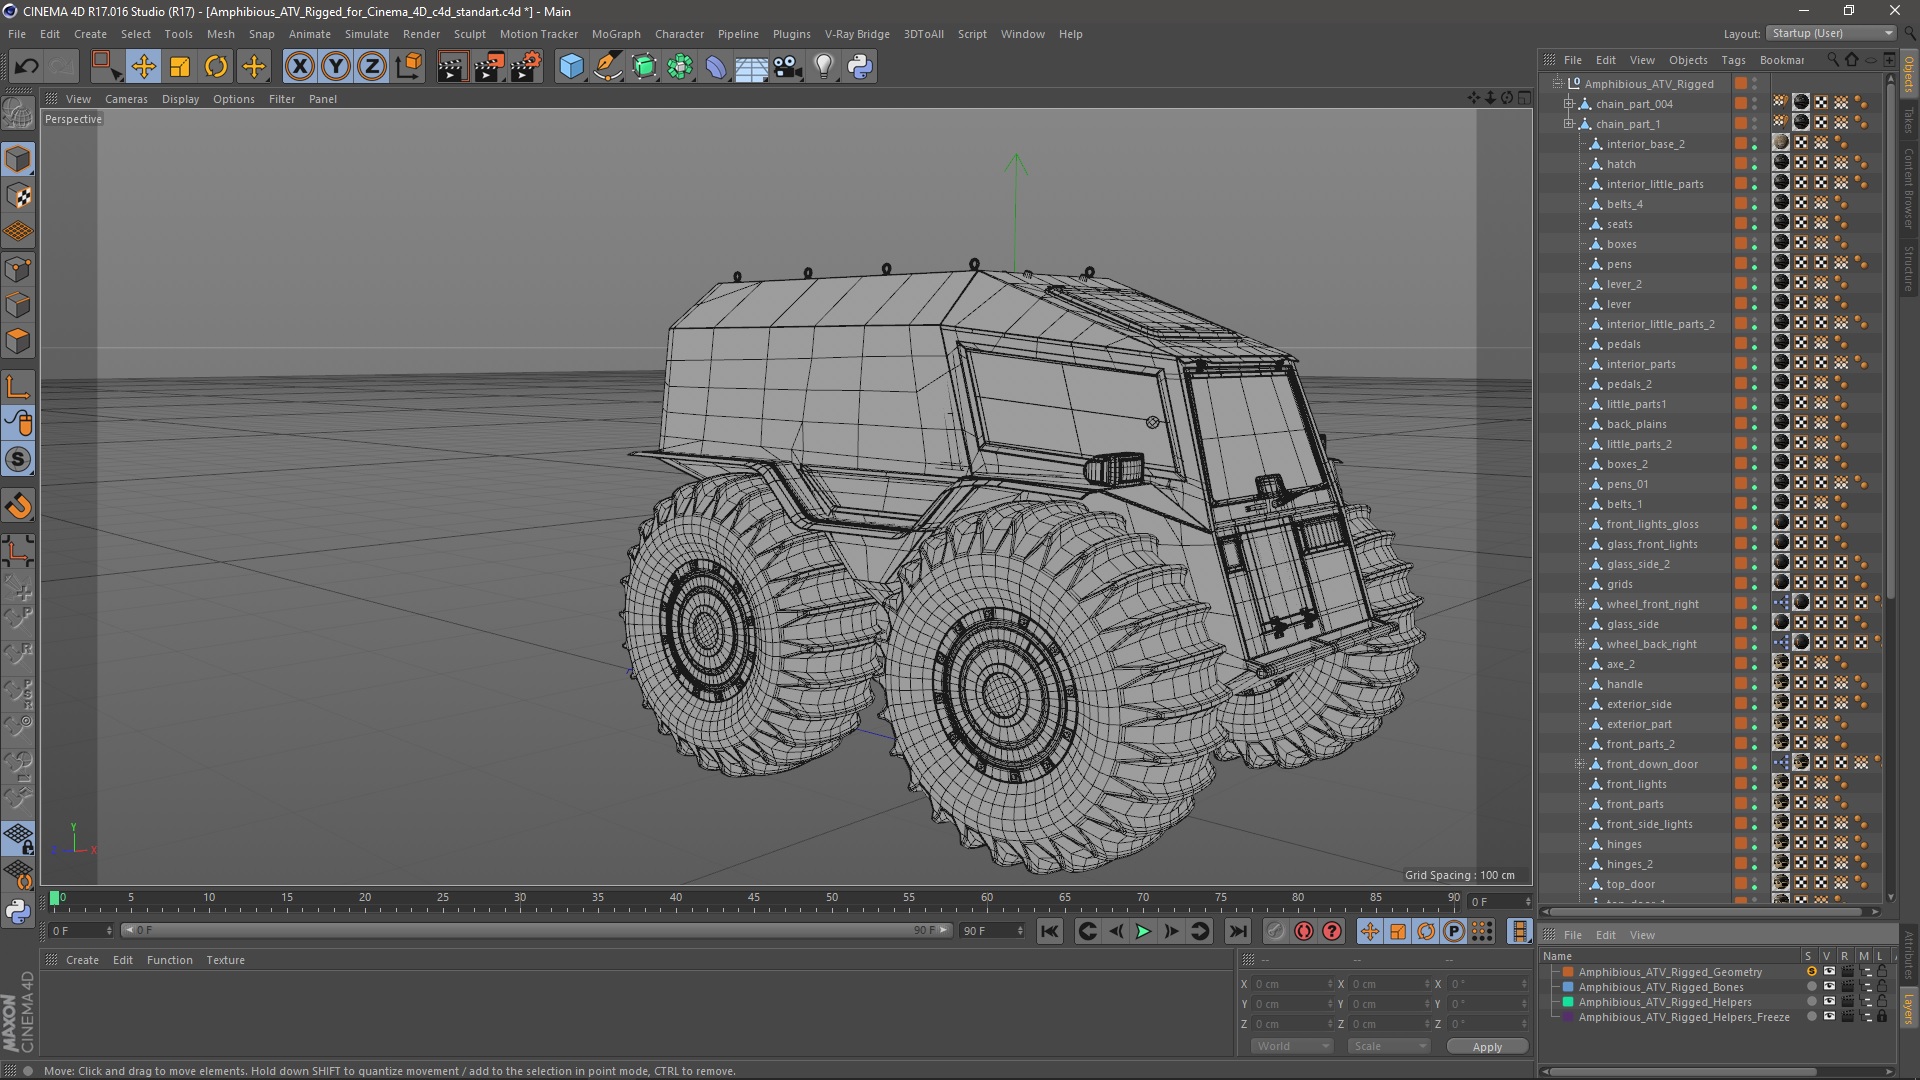Open the Mesh menu
This screenshot has height=1080, width=1920.
220,34
